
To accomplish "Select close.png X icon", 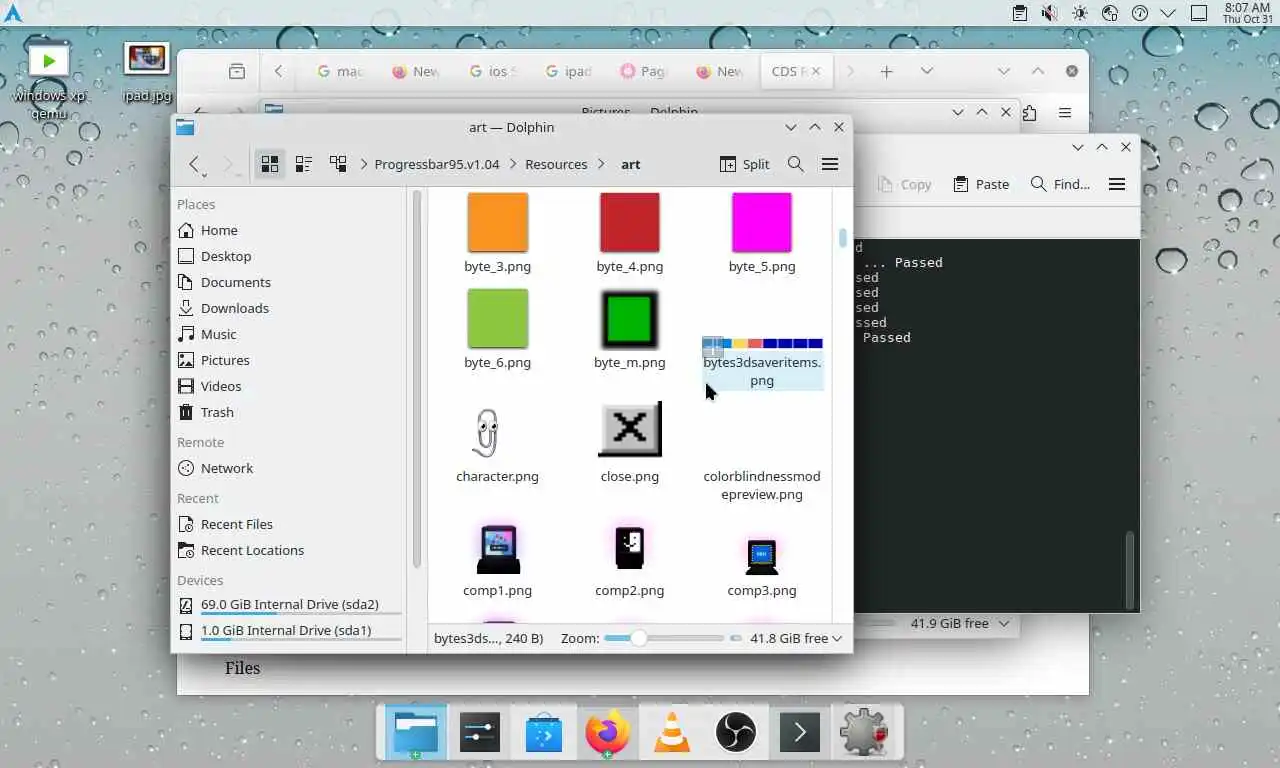I will pyautogui.click(x=630, y=429).
